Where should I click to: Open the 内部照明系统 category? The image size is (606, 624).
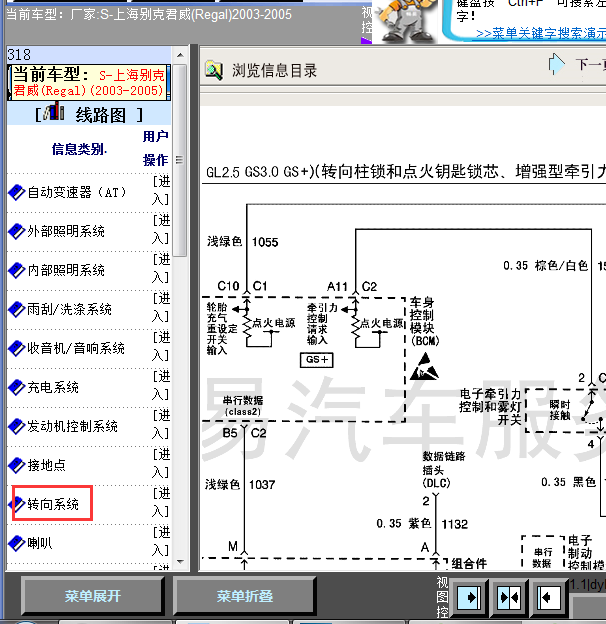pos(66,271)
